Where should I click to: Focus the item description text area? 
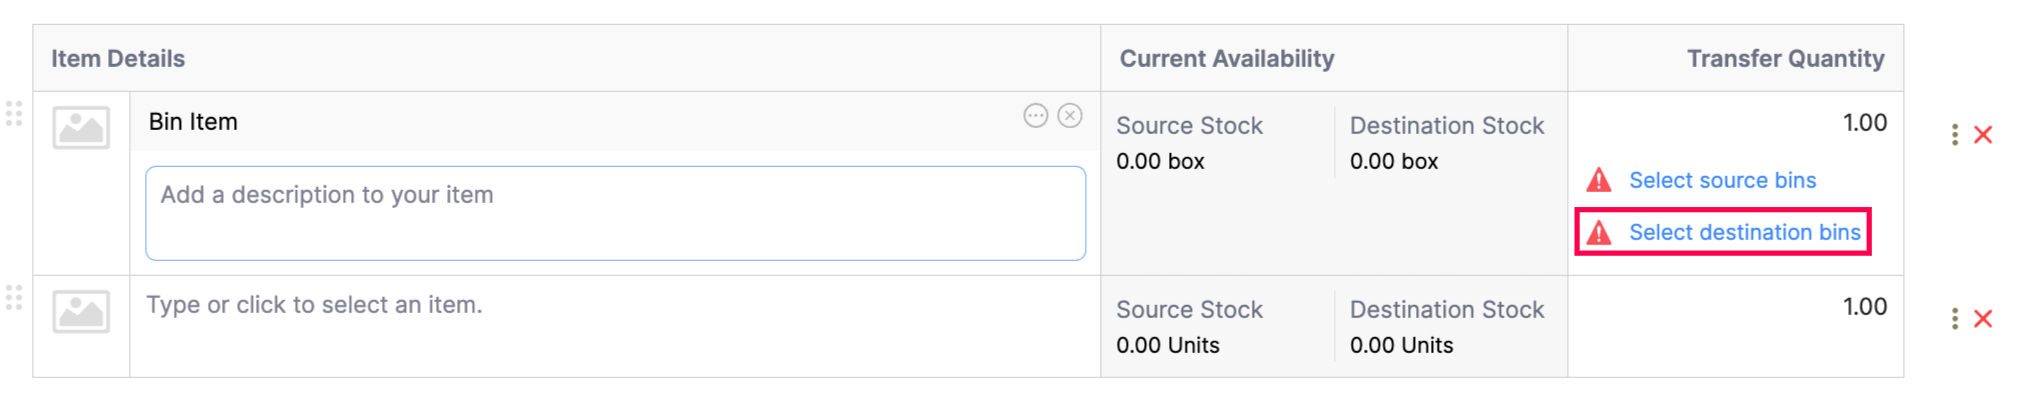(615, 213)
